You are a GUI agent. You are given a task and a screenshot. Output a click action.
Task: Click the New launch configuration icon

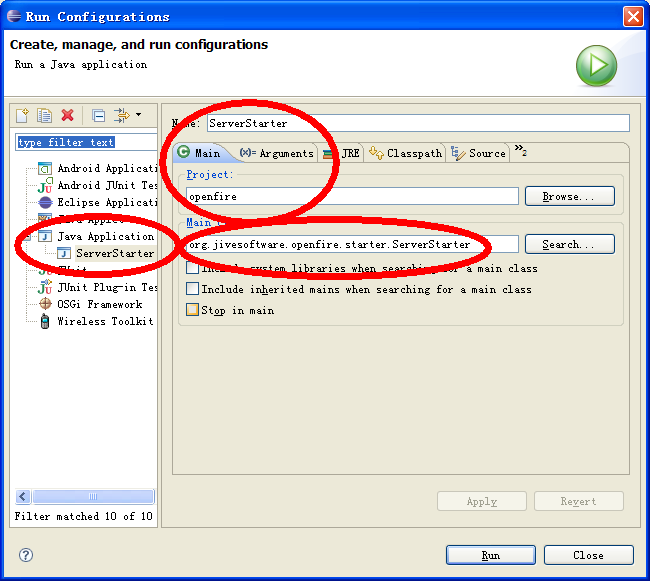(22, 115)
